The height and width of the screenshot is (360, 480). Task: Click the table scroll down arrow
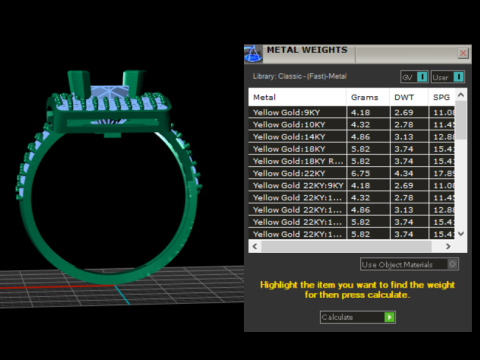(x=461, y=234)
